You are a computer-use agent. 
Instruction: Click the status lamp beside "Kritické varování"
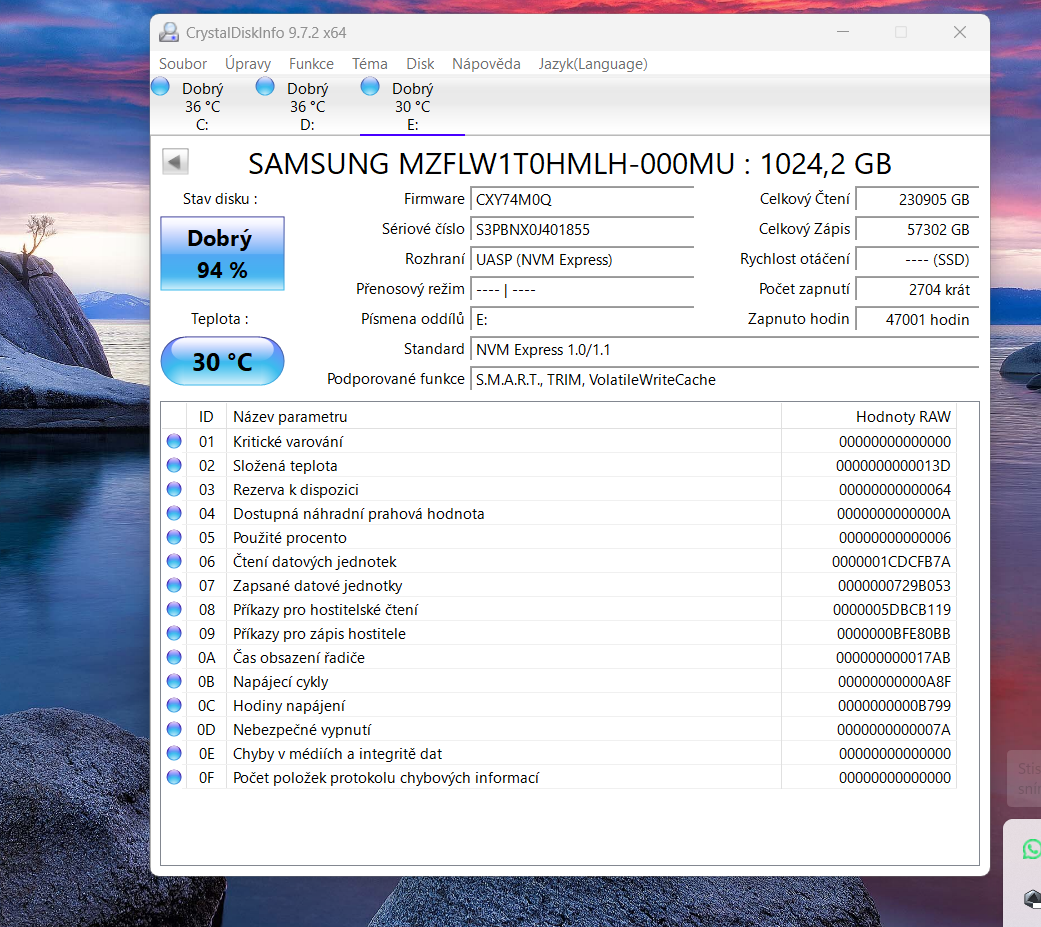(173, 441)
